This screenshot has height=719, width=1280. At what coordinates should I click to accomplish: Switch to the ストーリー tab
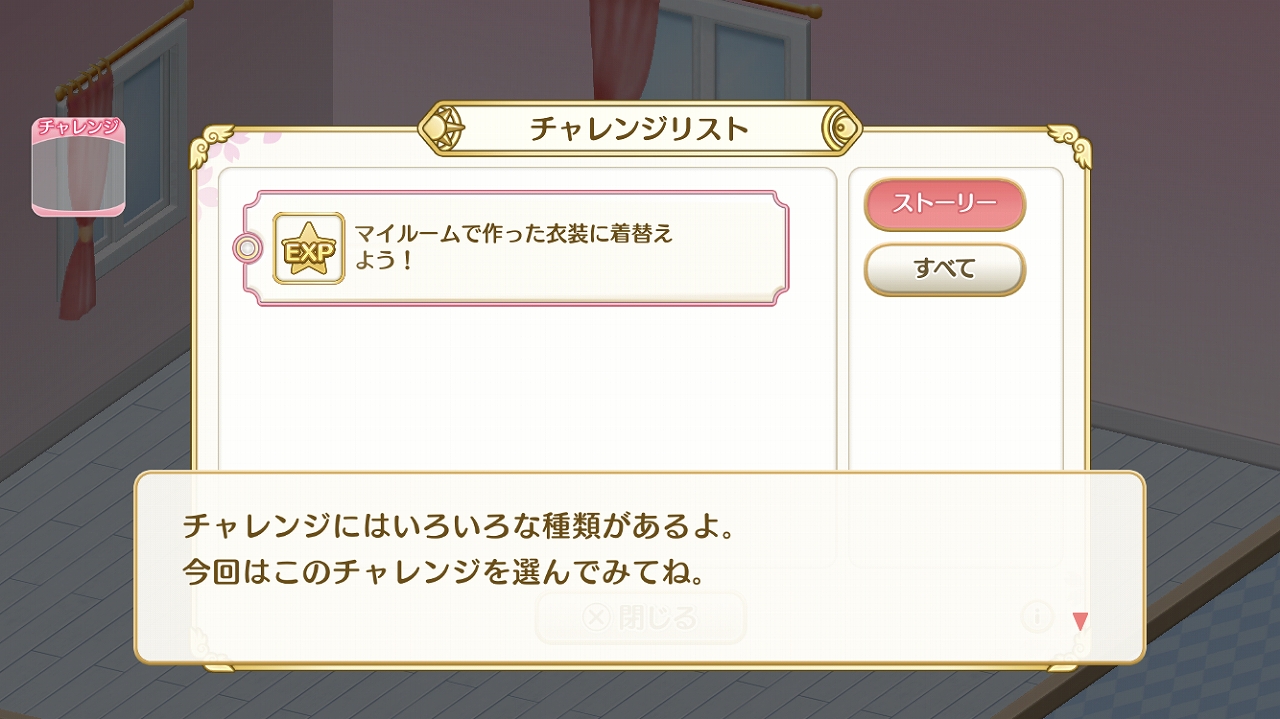point(944,204)
